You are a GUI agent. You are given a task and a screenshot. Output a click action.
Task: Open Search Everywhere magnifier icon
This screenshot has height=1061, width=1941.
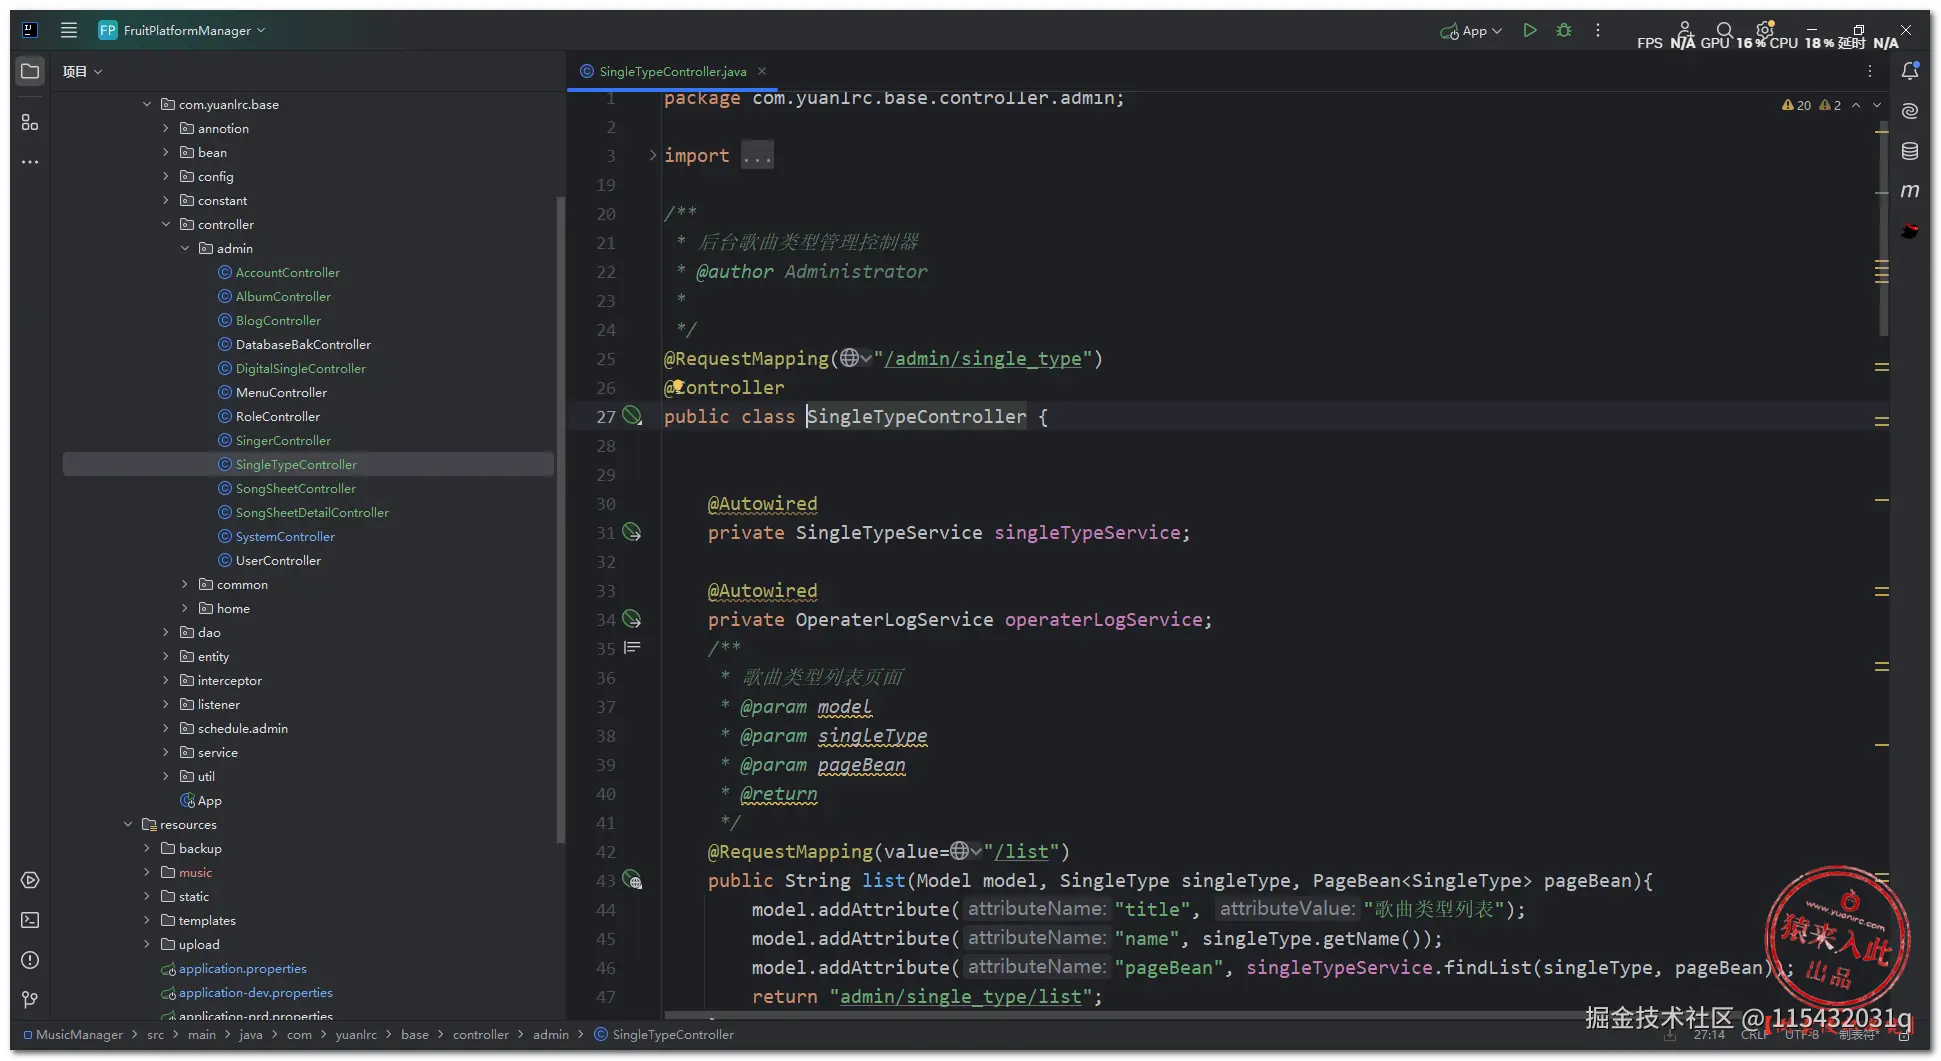(1725, 30)
